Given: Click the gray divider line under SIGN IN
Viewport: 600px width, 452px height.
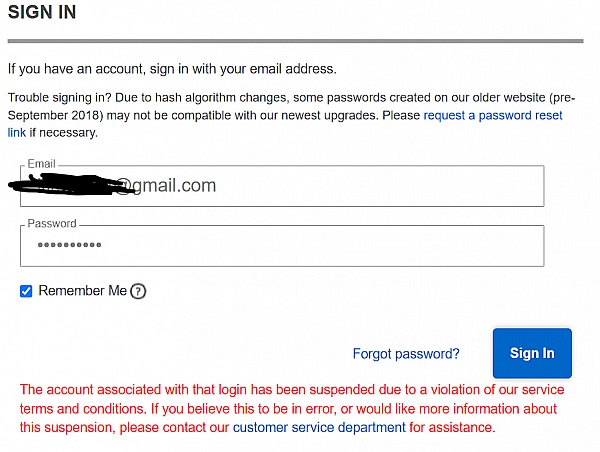Looking at the screenshot, I should pos(295,41).
